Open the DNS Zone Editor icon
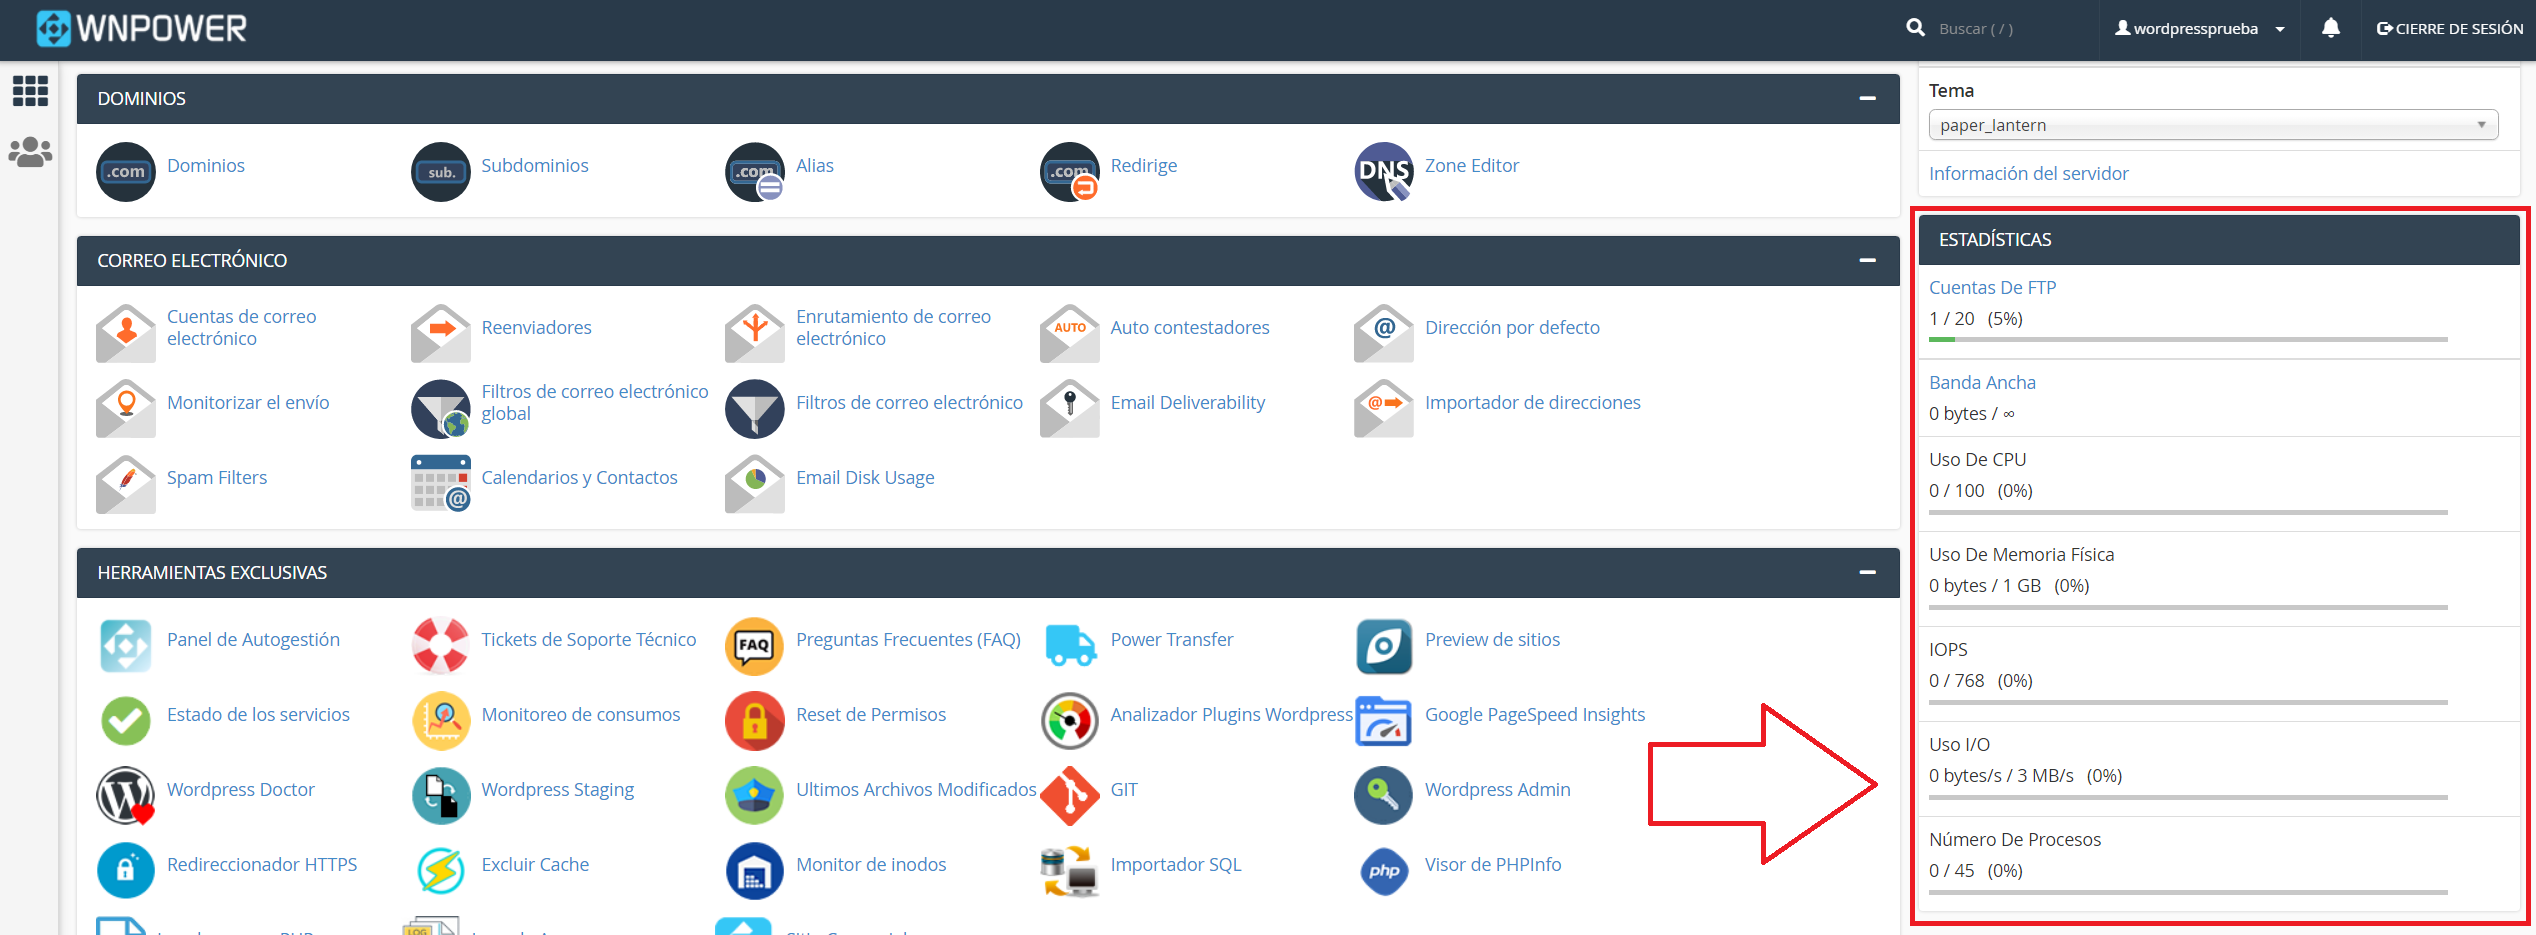Screen dimensions: 2536x935 coord(1384,172)
